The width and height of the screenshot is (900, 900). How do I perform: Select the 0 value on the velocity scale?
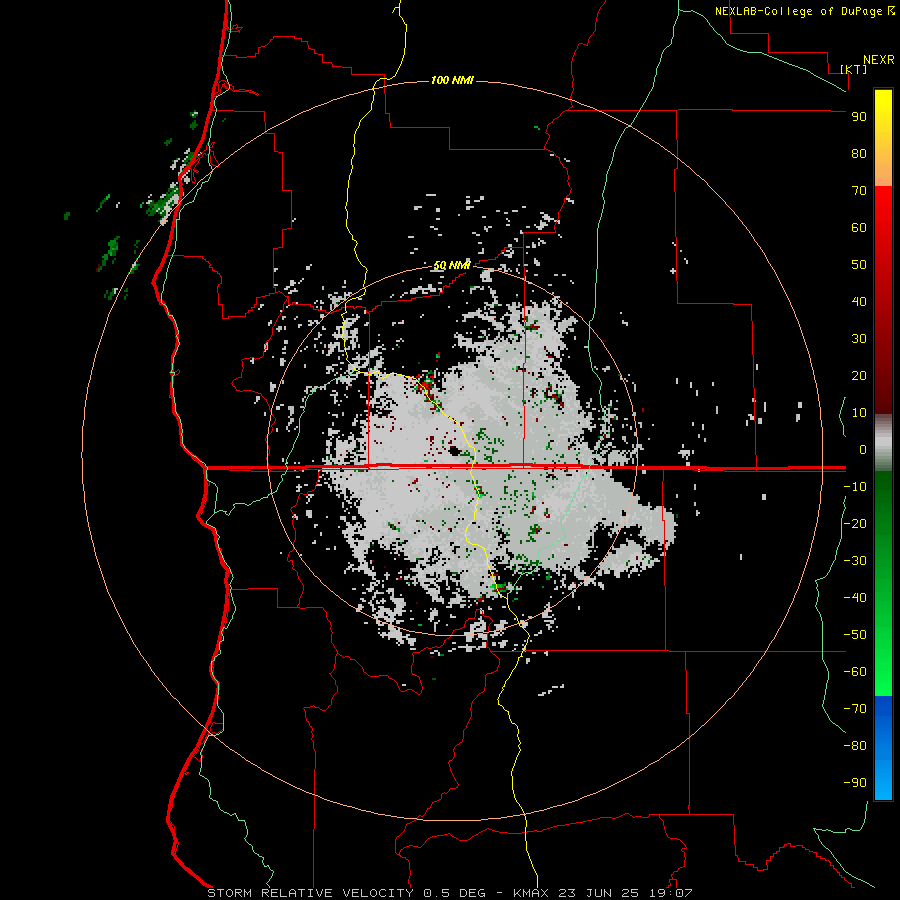coord(863,449)
